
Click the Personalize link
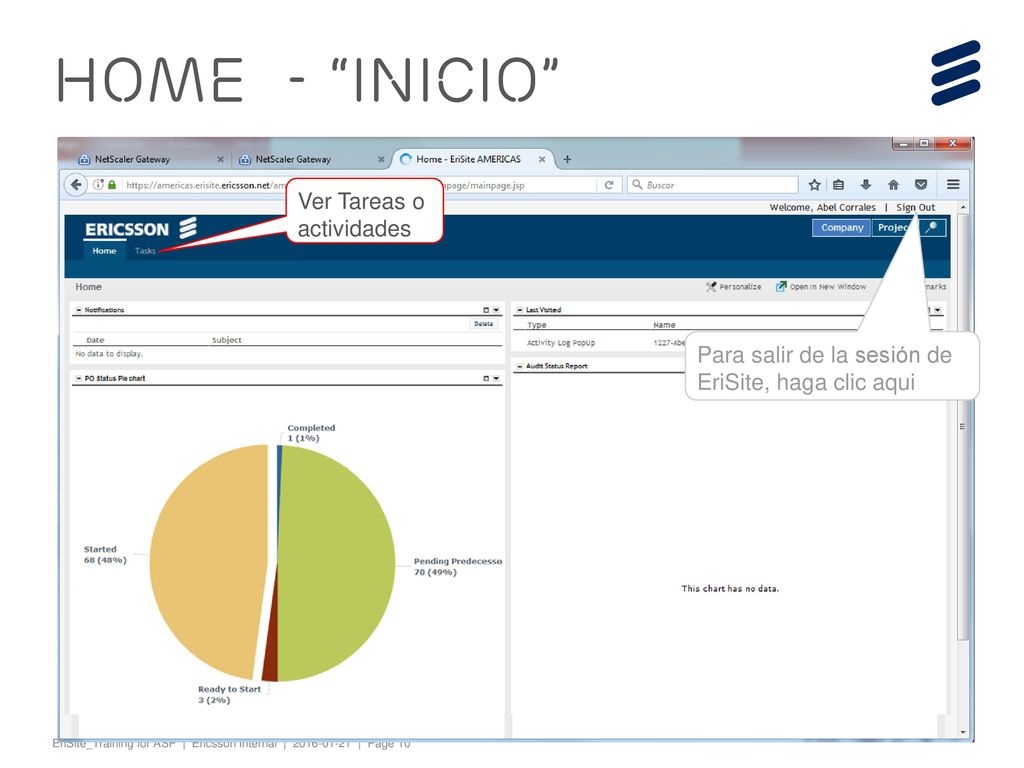click(740, 287)
